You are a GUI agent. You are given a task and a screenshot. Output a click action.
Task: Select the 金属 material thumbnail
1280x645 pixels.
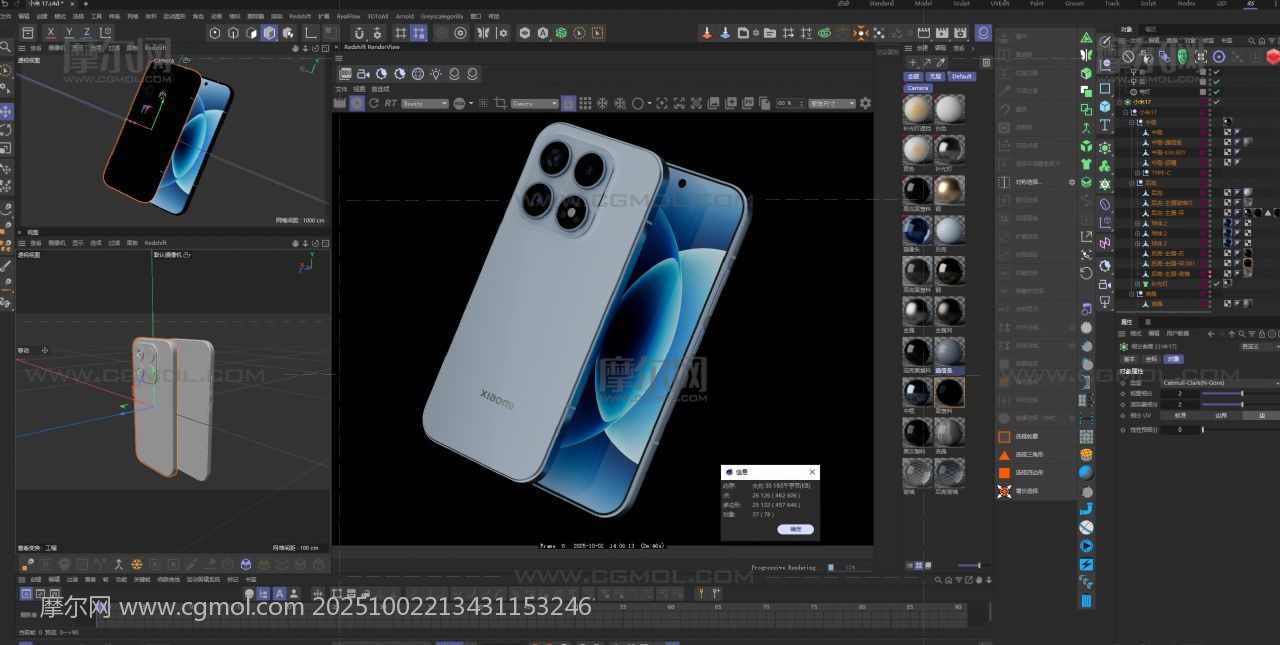[916, 310]
